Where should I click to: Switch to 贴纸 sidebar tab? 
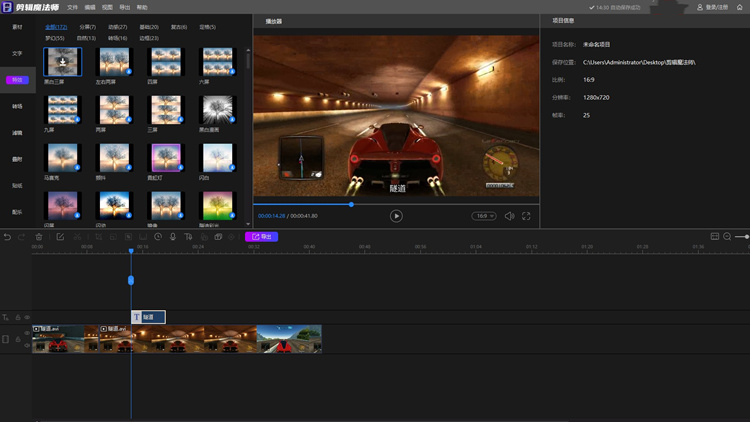pos(17,186)
